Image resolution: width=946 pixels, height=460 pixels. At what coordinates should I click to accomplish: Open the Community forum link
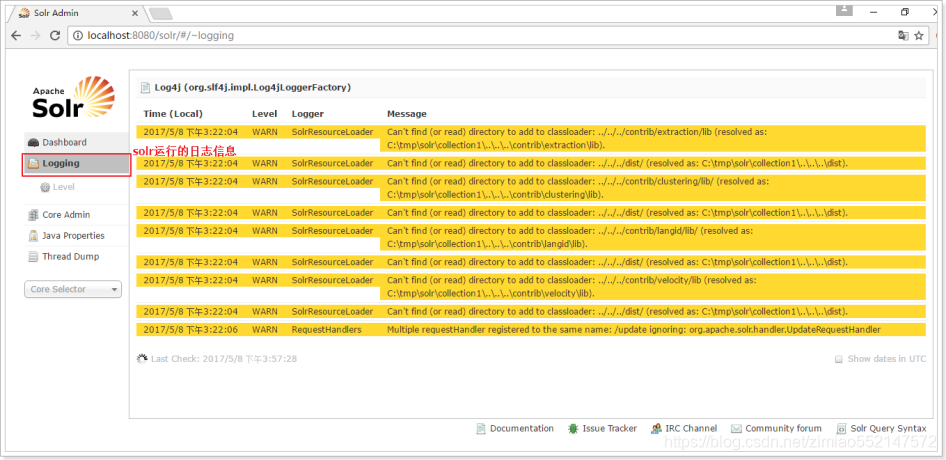point(784,429)
